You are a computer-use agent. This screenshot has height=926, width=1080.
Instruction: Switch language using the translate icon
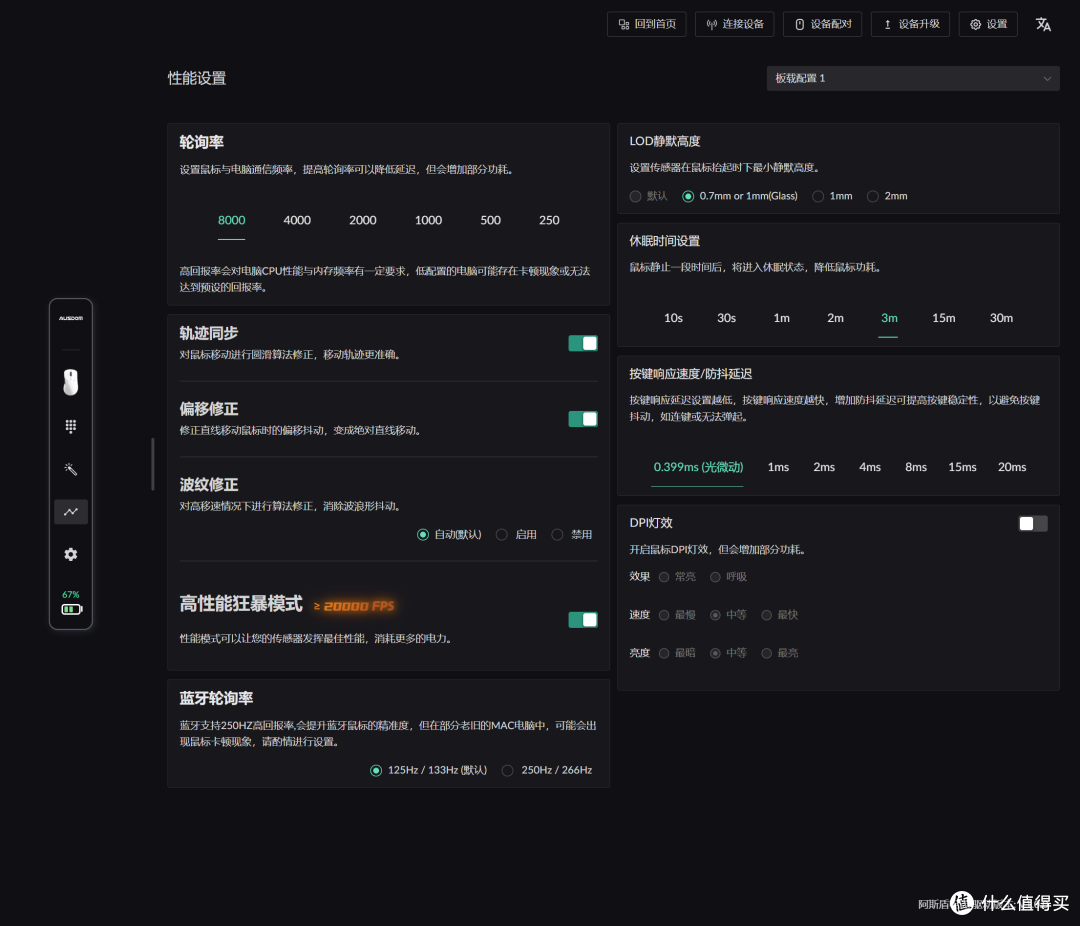pyautogui.click(x=1043, y=24)
